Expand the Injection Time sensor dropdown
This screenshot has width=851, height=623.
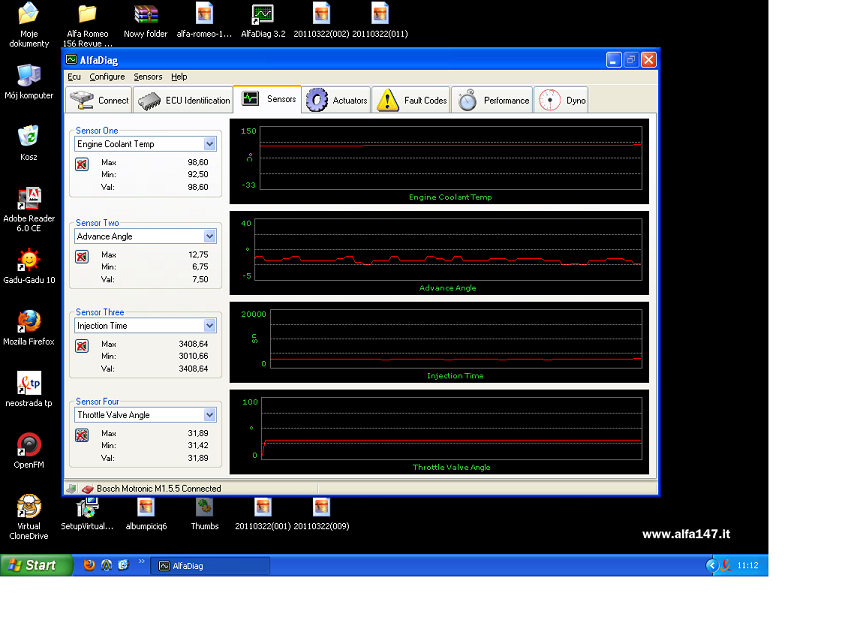pos(209,326)
